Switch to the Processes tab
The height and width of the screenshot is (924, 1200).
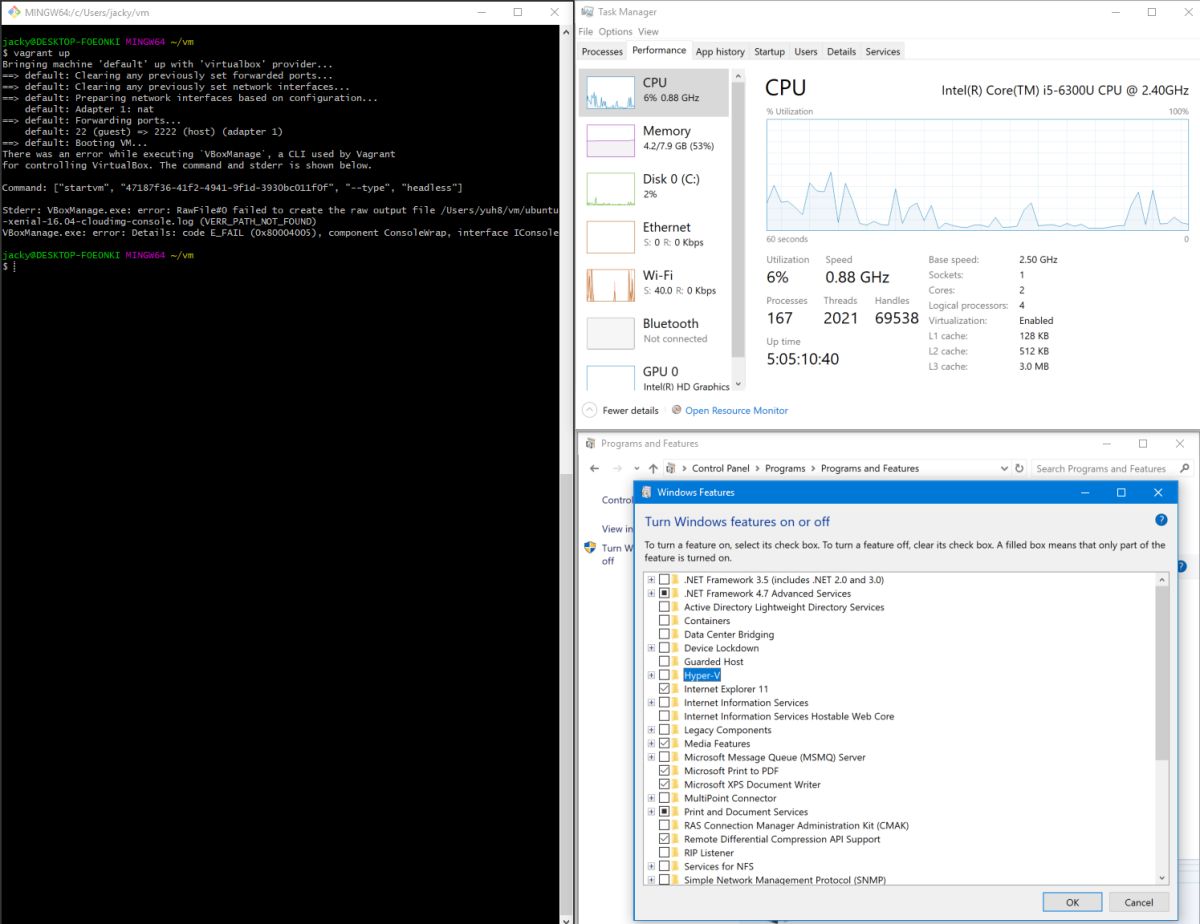602,52
